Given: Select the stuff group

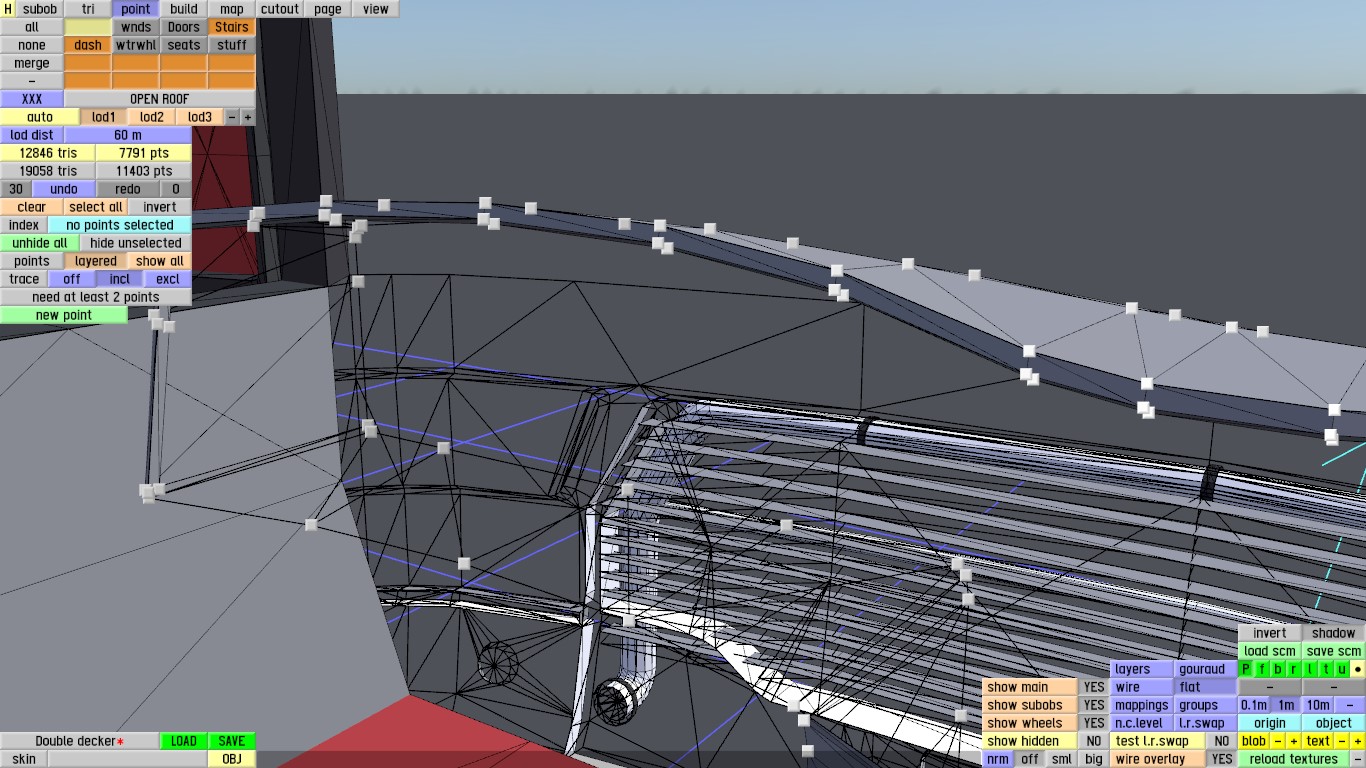Looking at the screenshot, I should (x=232, y=45).
